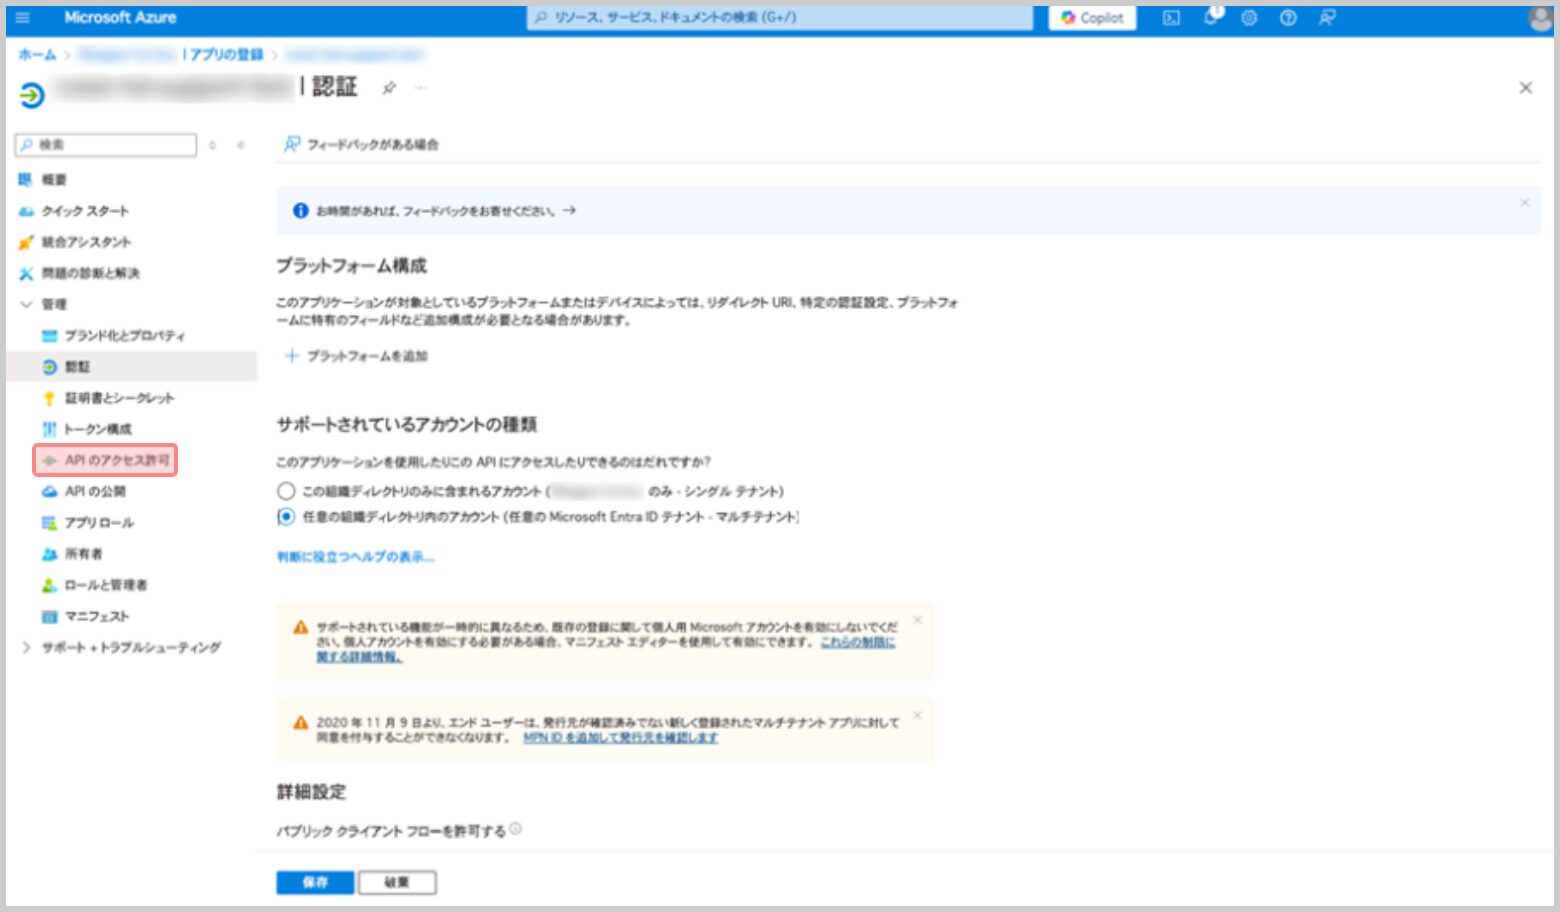Click プラットフォームを追加 link
This screenshot has height=912, width=1560.
tap(357, 356)
